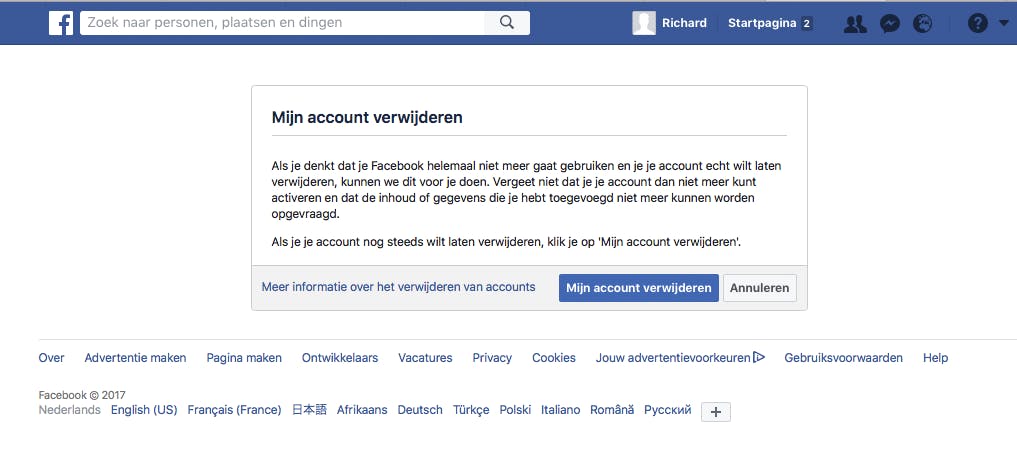Viewport: 1017px width, 464px height.
Task: Open Richard's profile picture thumbnail
Action: tap(644, 23)
